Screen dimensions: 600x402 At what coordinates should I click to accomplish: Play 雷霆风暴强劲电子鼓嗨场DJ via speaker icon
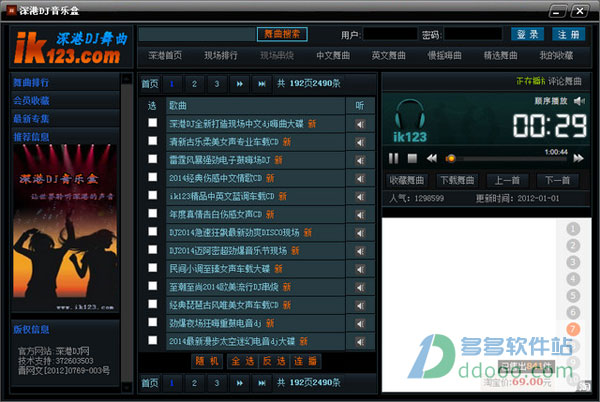[x=360, y=160]
